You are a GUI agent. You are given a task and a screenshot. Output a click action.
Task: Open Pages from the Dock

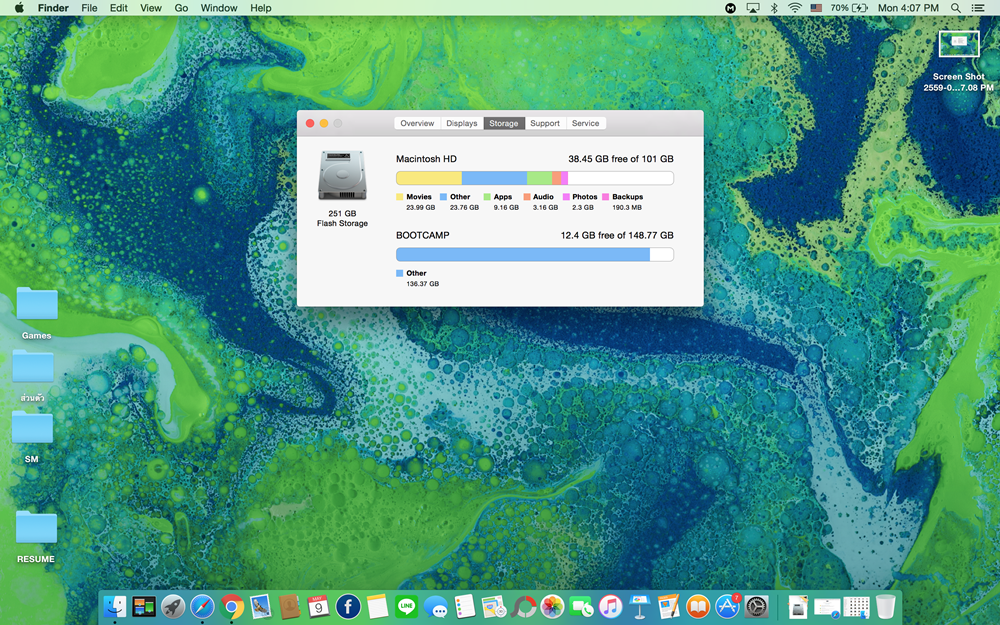pyautogui.click(x=669, y=607)
